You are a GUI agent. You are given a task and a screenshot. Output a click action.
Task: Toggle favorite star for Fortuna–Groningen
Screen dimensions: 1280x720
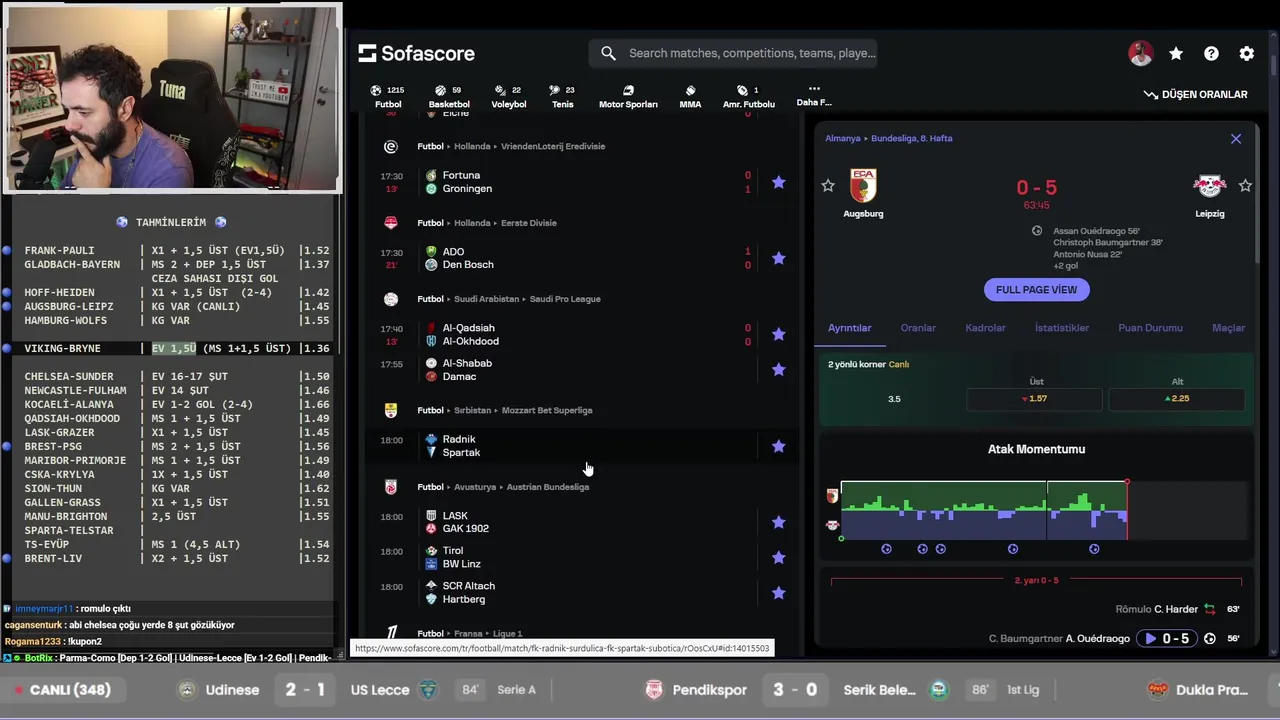click(779, 182)
